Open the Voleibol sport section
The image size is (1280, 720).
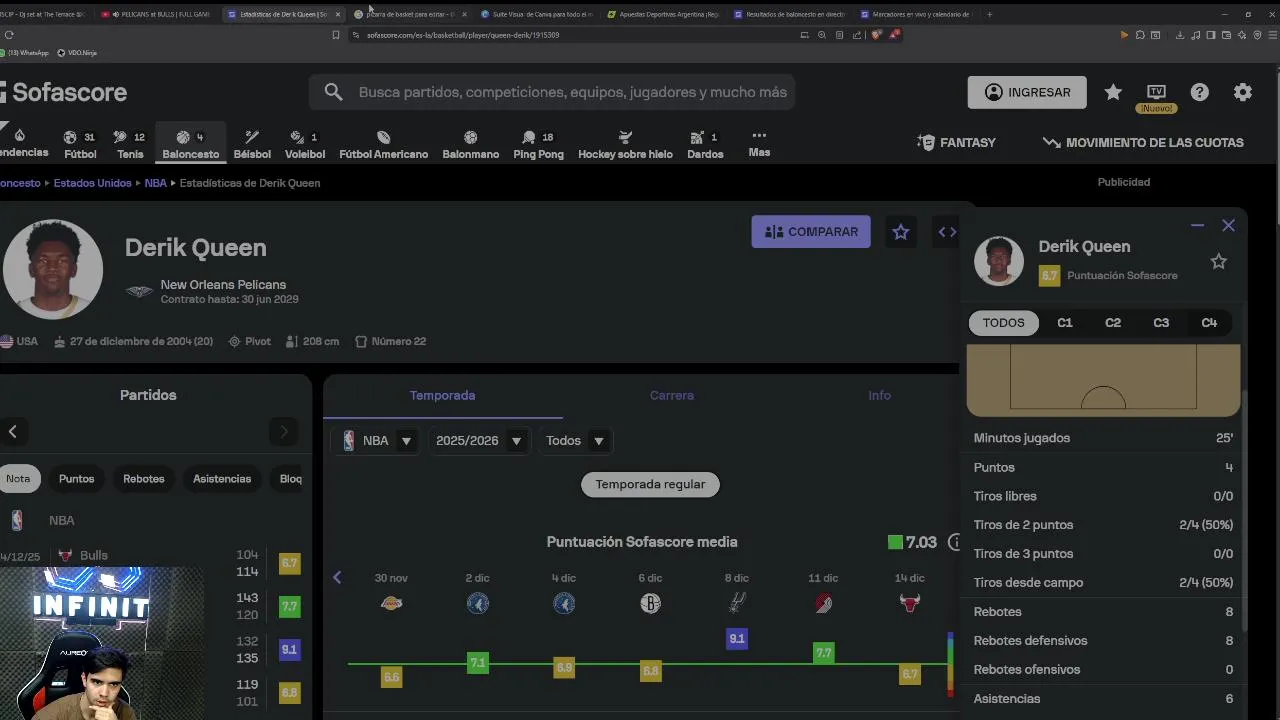pyautogui.click(x=305, y=145)
